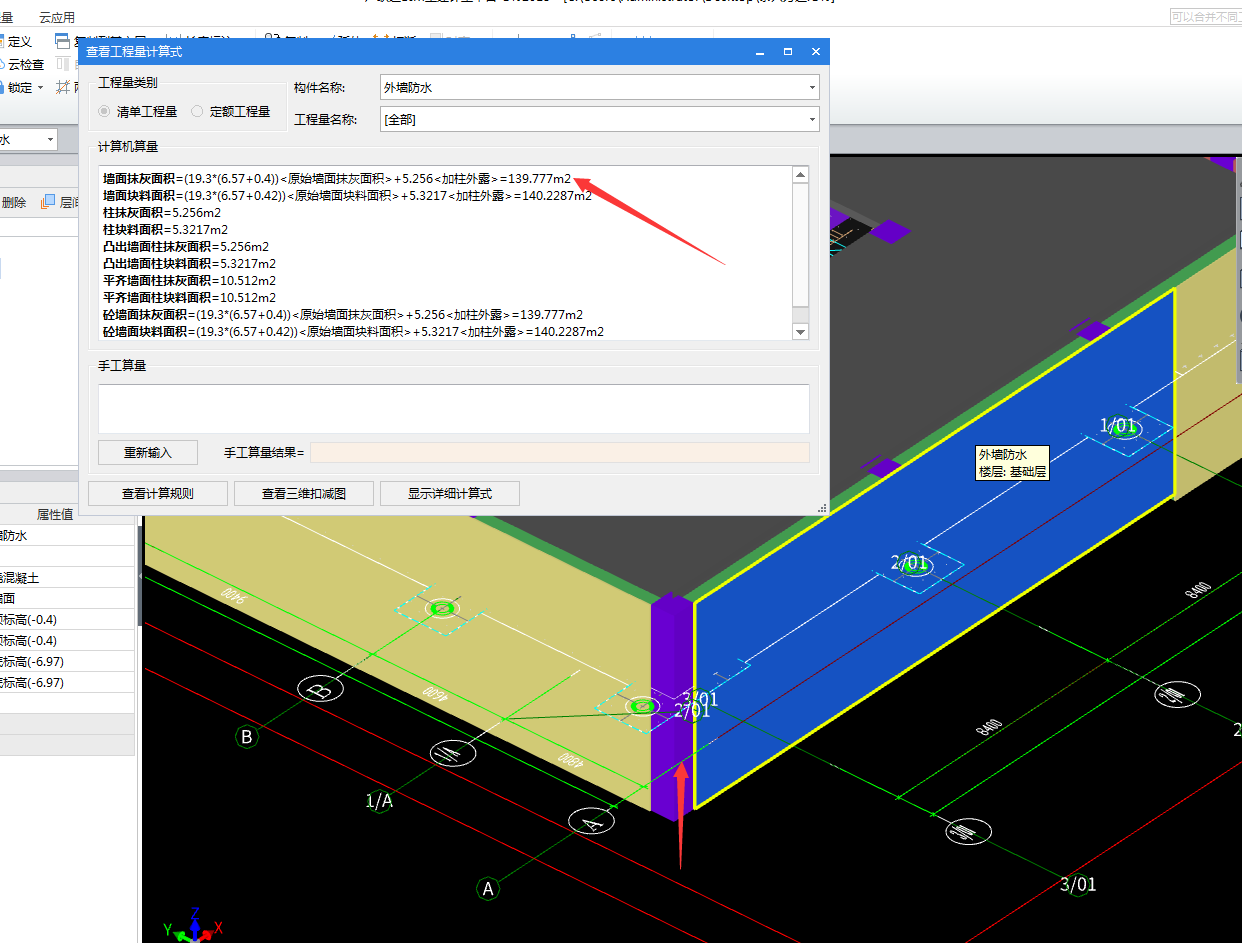Click the 查看三维扣减图 button
Screen dimensions: 1242x943
[304, 493]
